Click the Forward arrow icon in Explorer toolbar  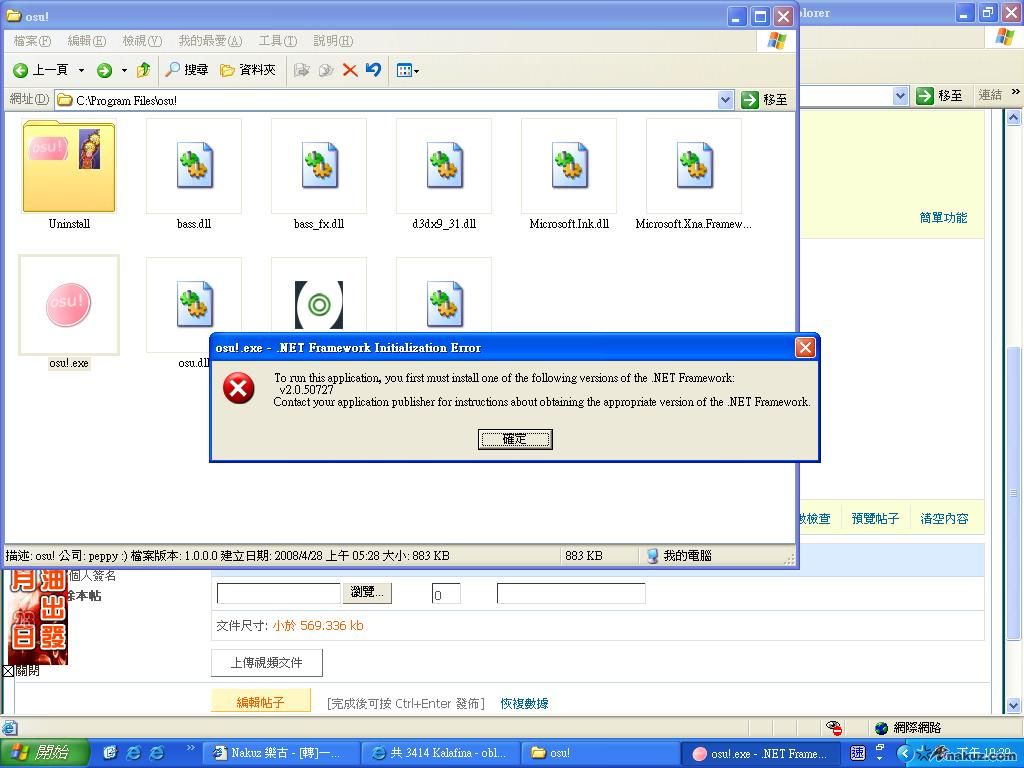[104, 70]
